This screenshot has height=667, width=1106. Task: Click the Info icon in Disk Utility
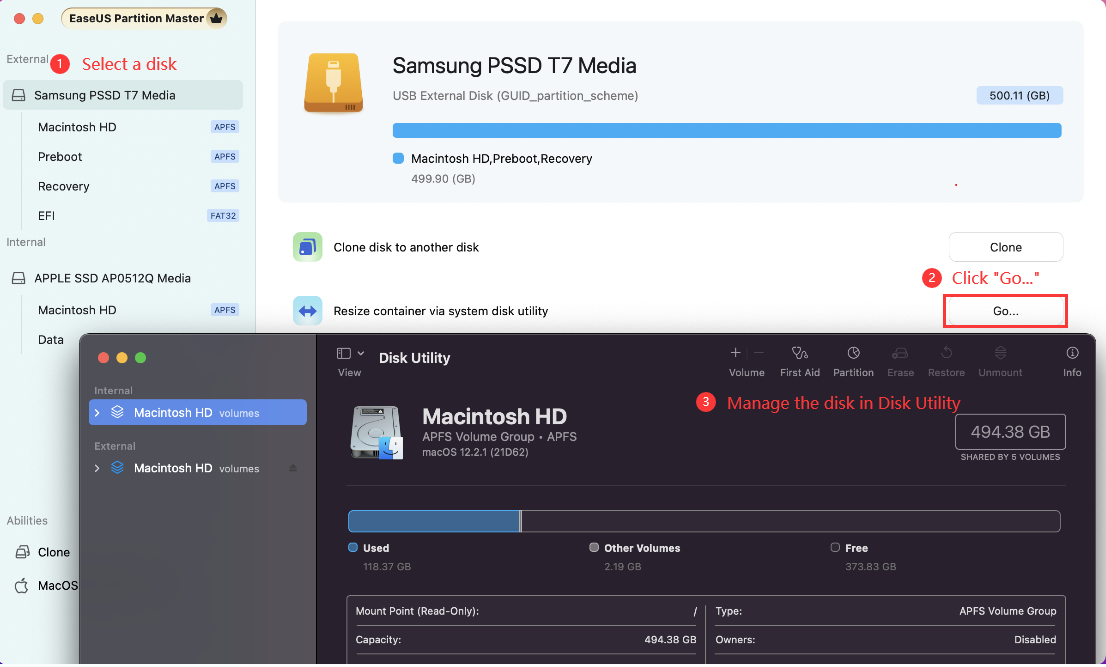tap(1072, 354)
